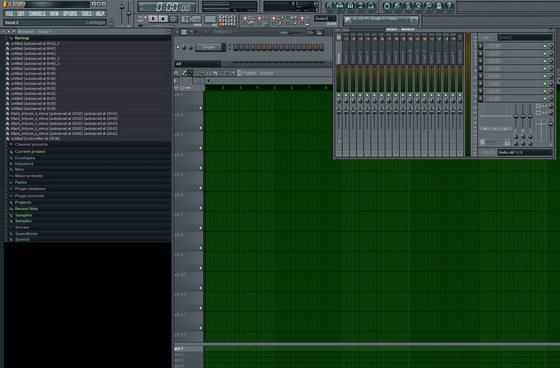Adjust the main pitch slider
Viewport: 560px width, 368px height.
(129, 13)
